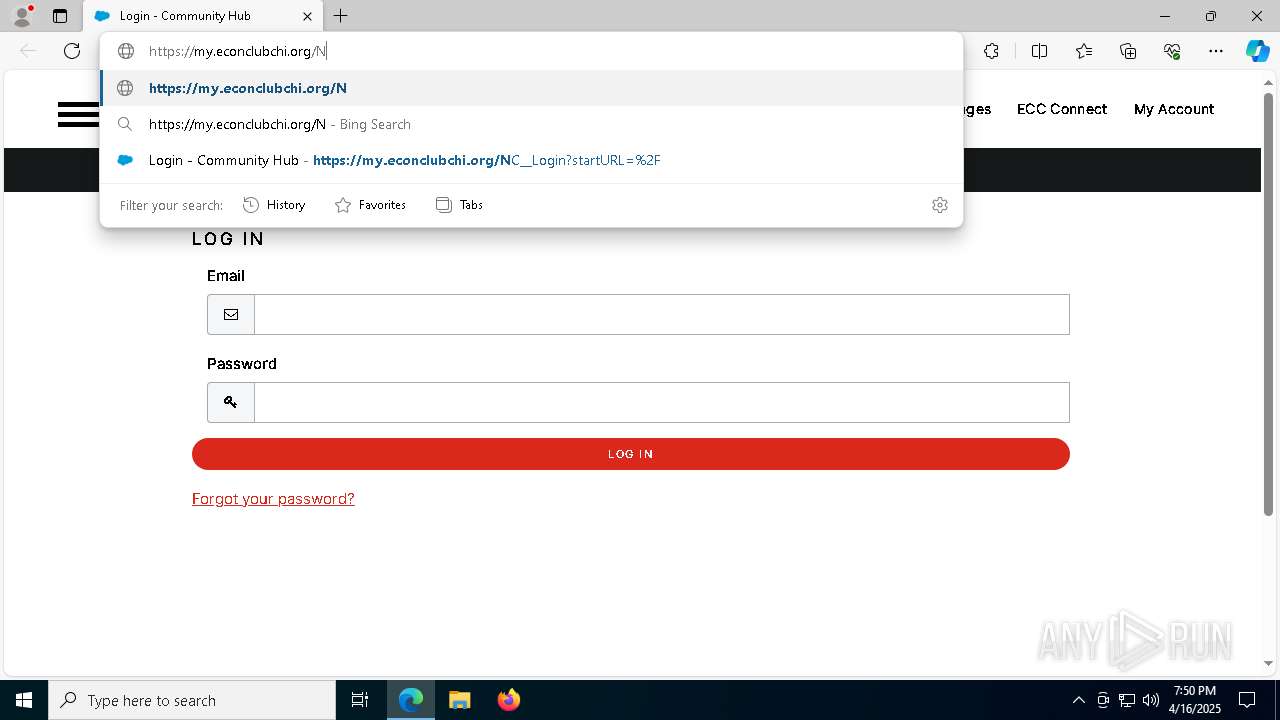Open Favorites star icon in toolbar
Viewport: 1280px width, 720px height.
[1084, 51]
